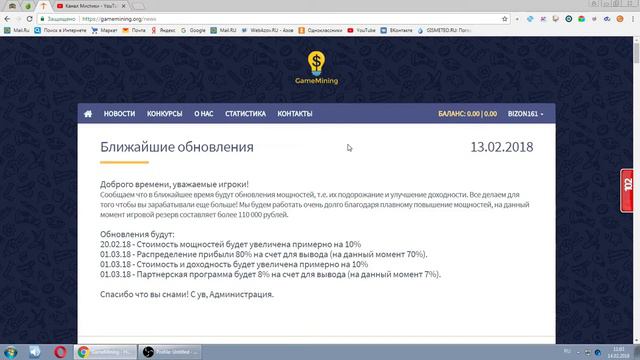Open a new browser tab
640x360 pixels.
tap(138, 6)
